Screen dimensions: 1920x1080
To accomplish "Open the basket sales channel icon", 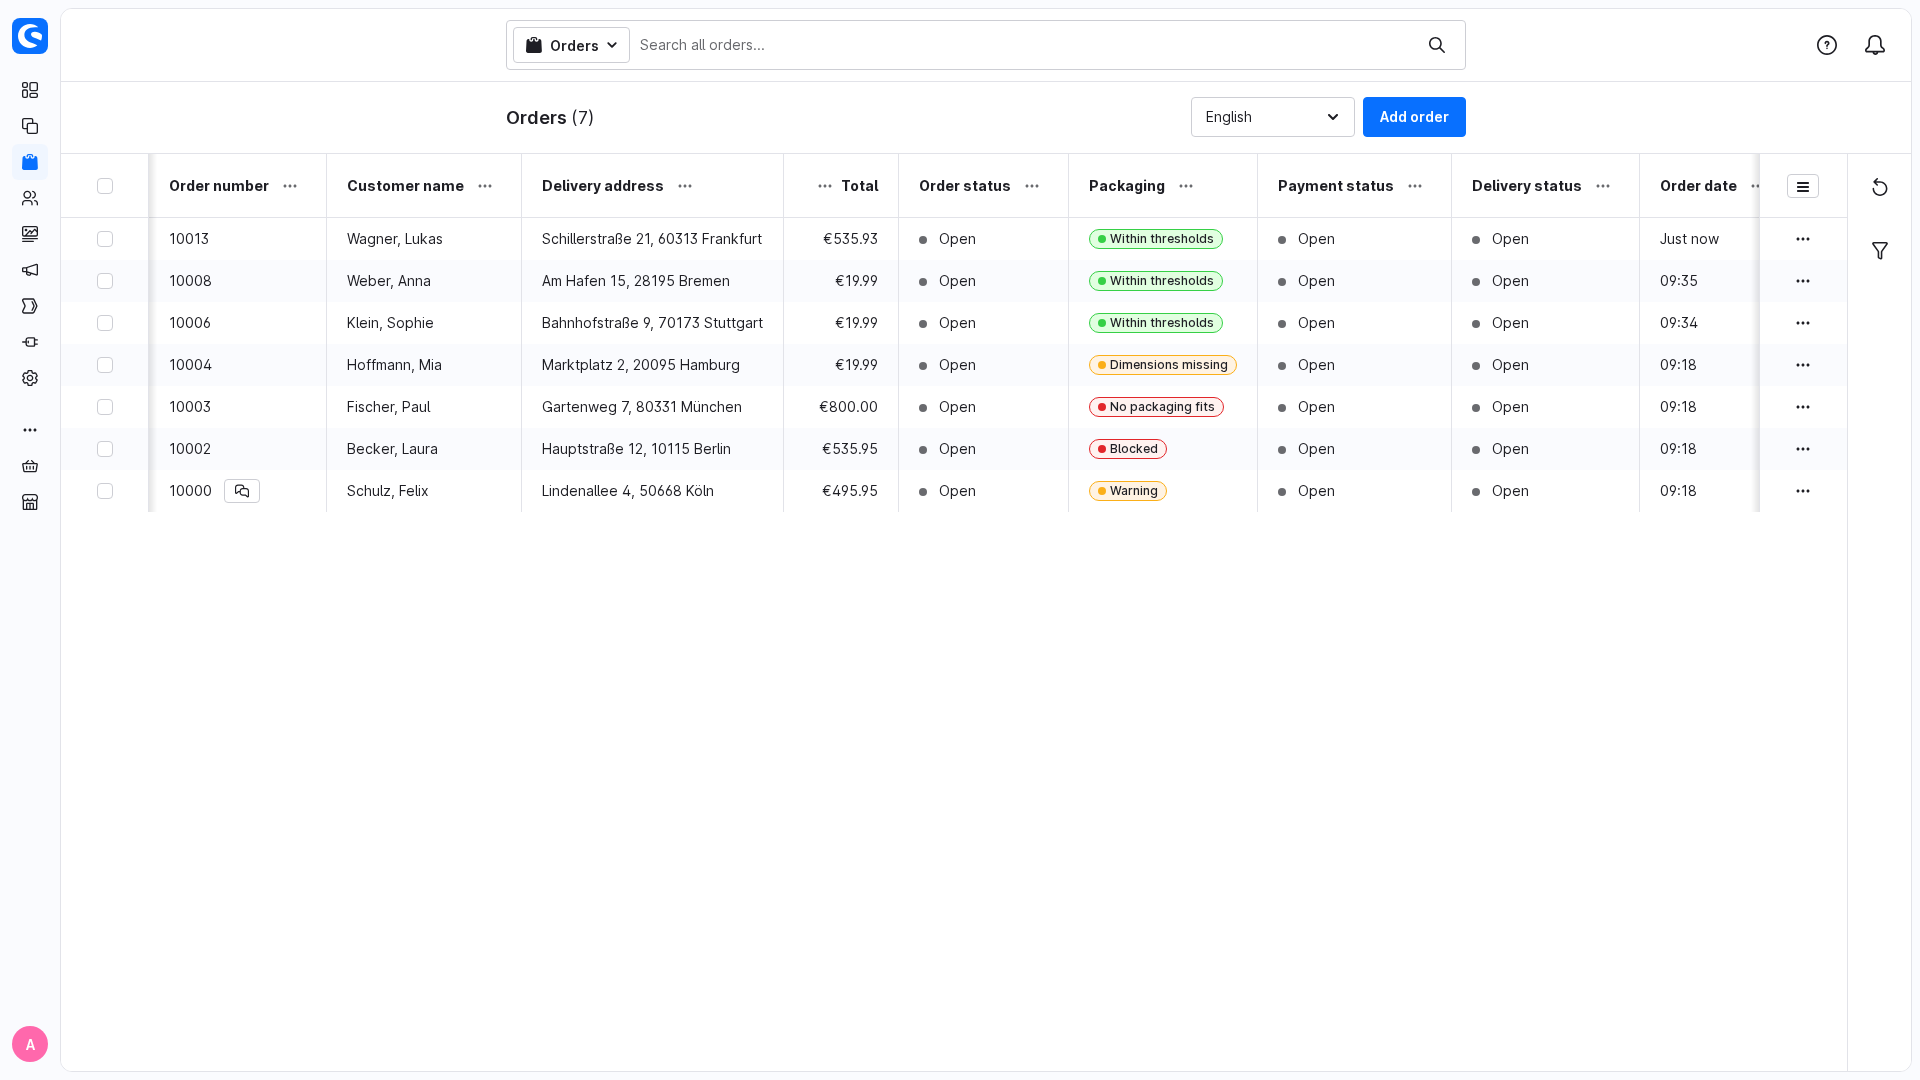I will [30, 466].
